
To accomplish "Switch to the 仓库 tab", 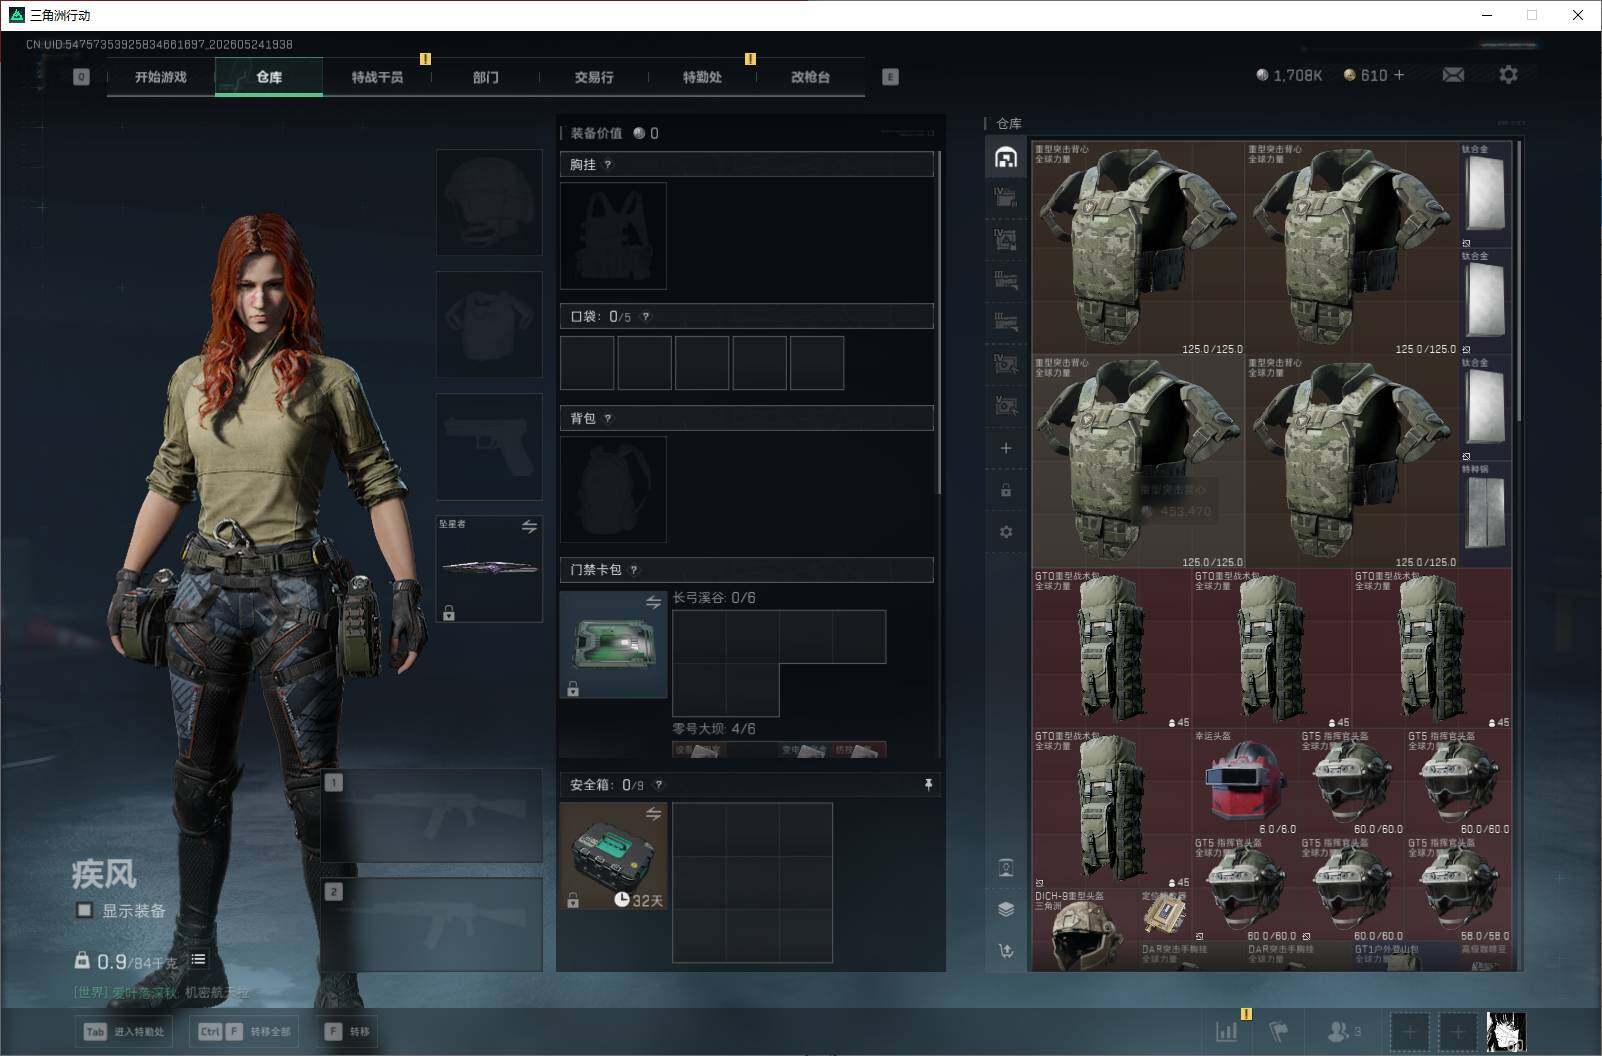I will coord(269,77).
